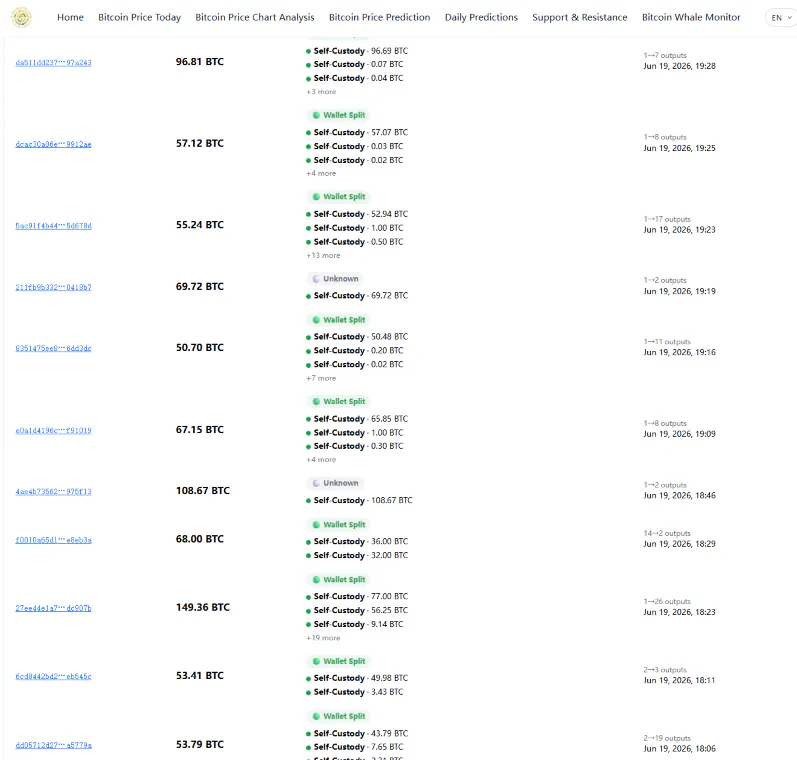Click 'Self-Custody - 65.85 BTC' output line
The height and width of the screenshot is (760, 797).
tap(357, 419)
